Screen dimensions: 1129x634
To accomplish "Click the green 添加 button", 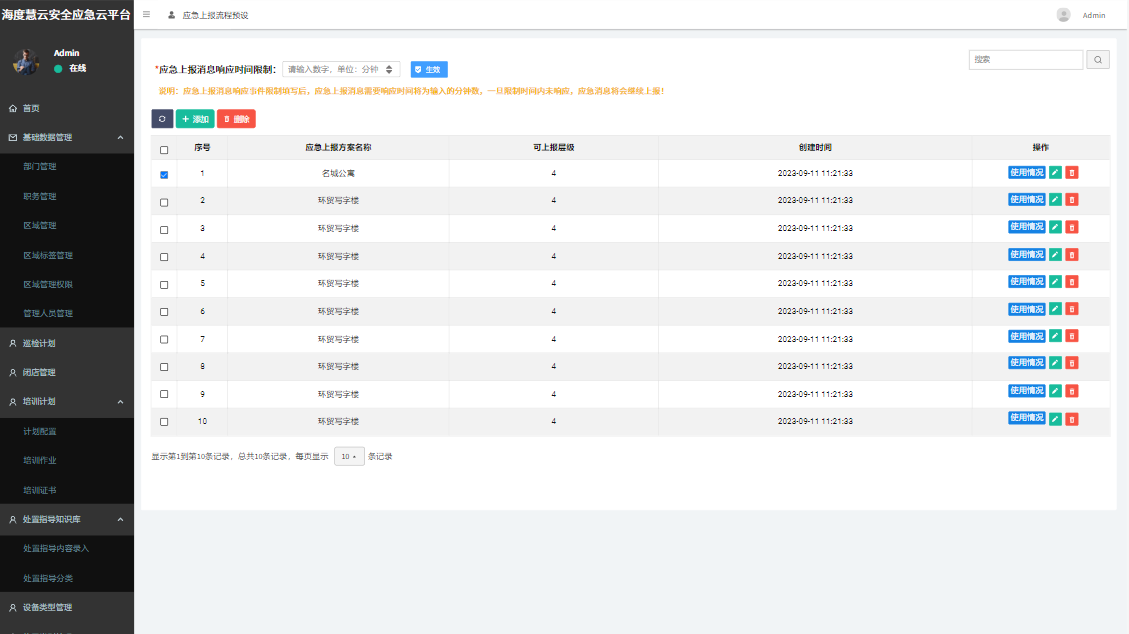I will (195, 119).
